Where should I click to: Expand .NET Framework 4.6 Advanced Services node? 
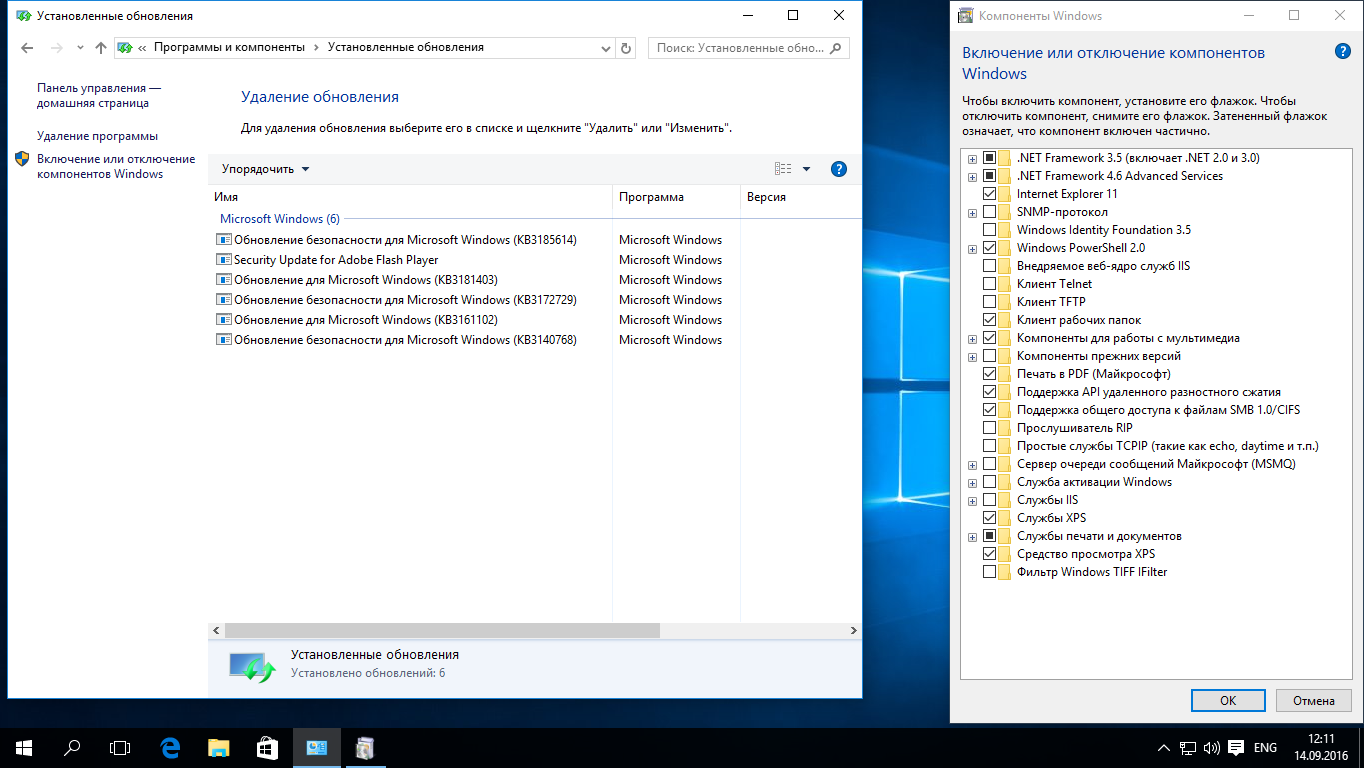[972, 176]
